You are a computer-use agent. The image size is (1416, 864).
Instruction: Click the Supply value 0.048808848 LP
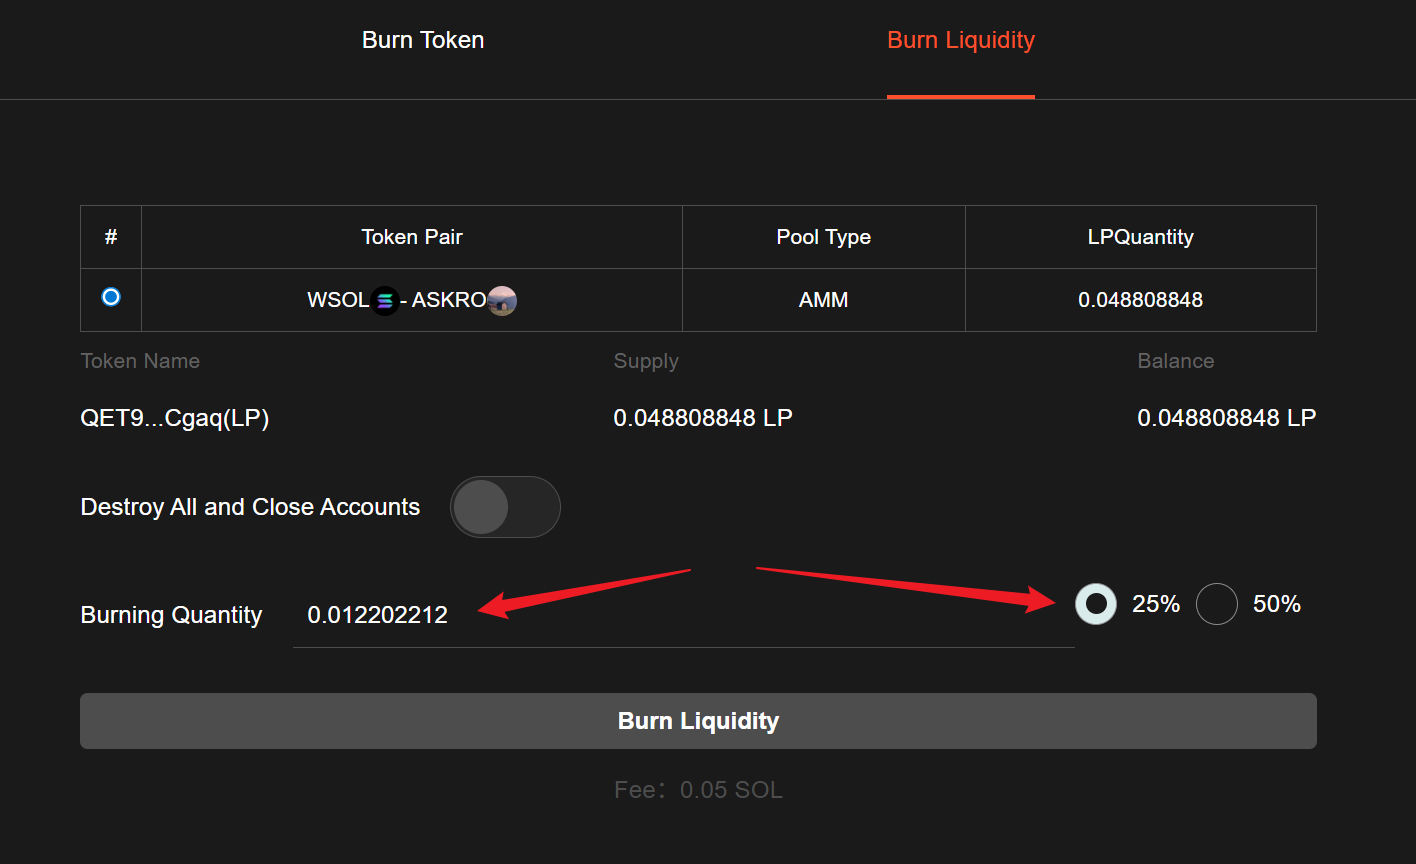[x=703, y=418]
